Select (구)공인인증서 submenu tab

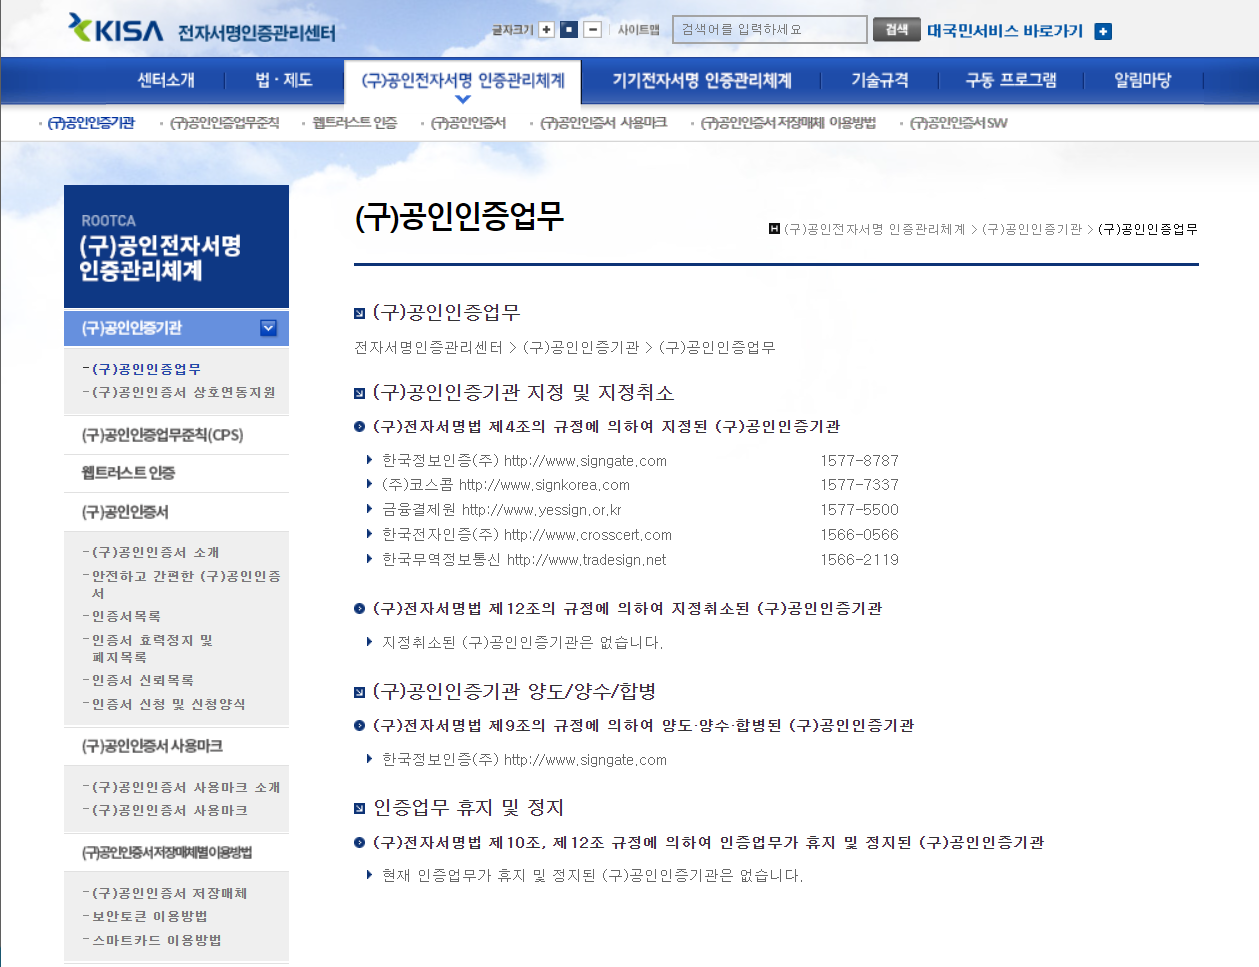(468, 123)
